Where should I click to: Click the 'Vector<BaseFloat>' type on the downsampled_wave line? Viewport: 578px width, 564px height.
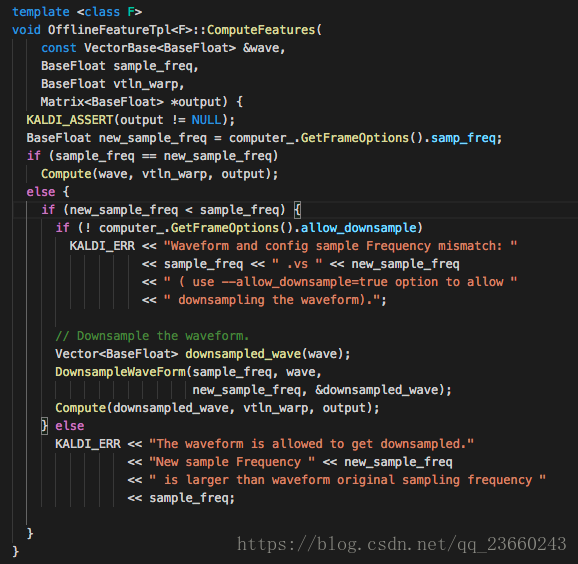pyautogui.click(x=116, y=354)
